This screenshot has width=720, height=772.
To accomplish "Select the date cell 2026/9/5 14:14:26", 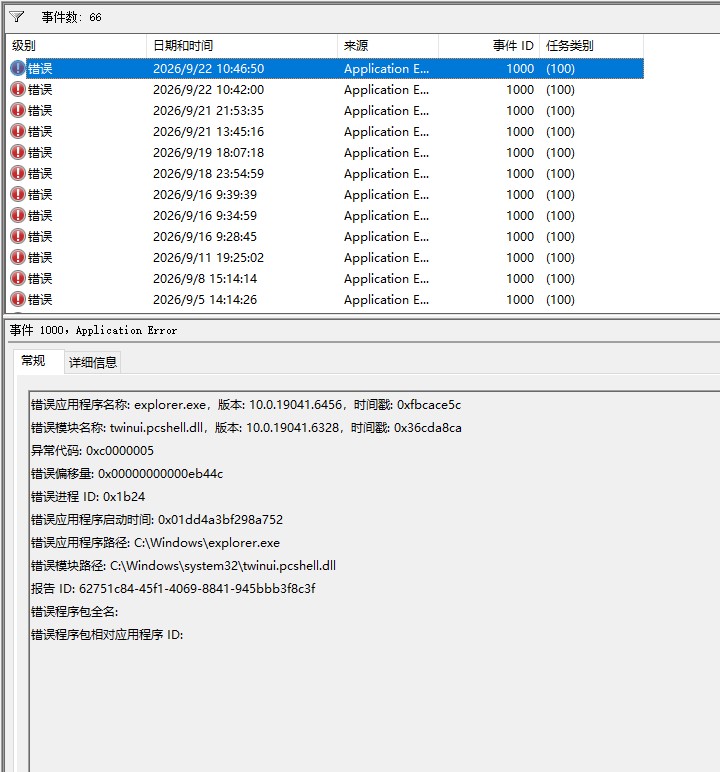I will click(205, 299).
